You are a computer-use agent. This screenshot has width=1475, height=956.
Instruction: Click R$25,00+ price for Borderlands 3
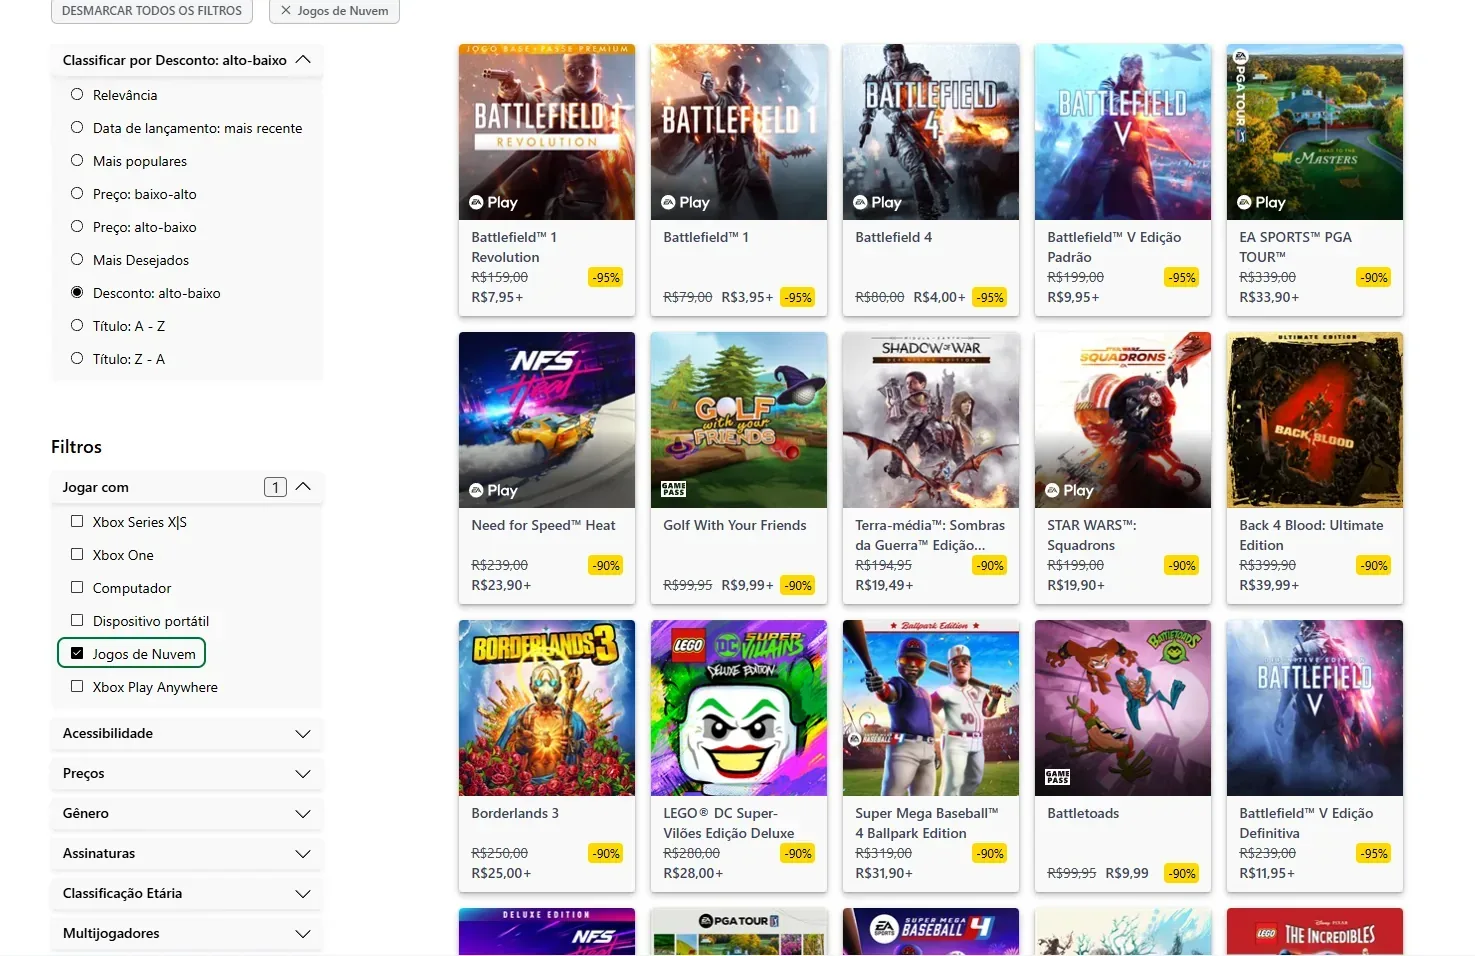point(501,873)
